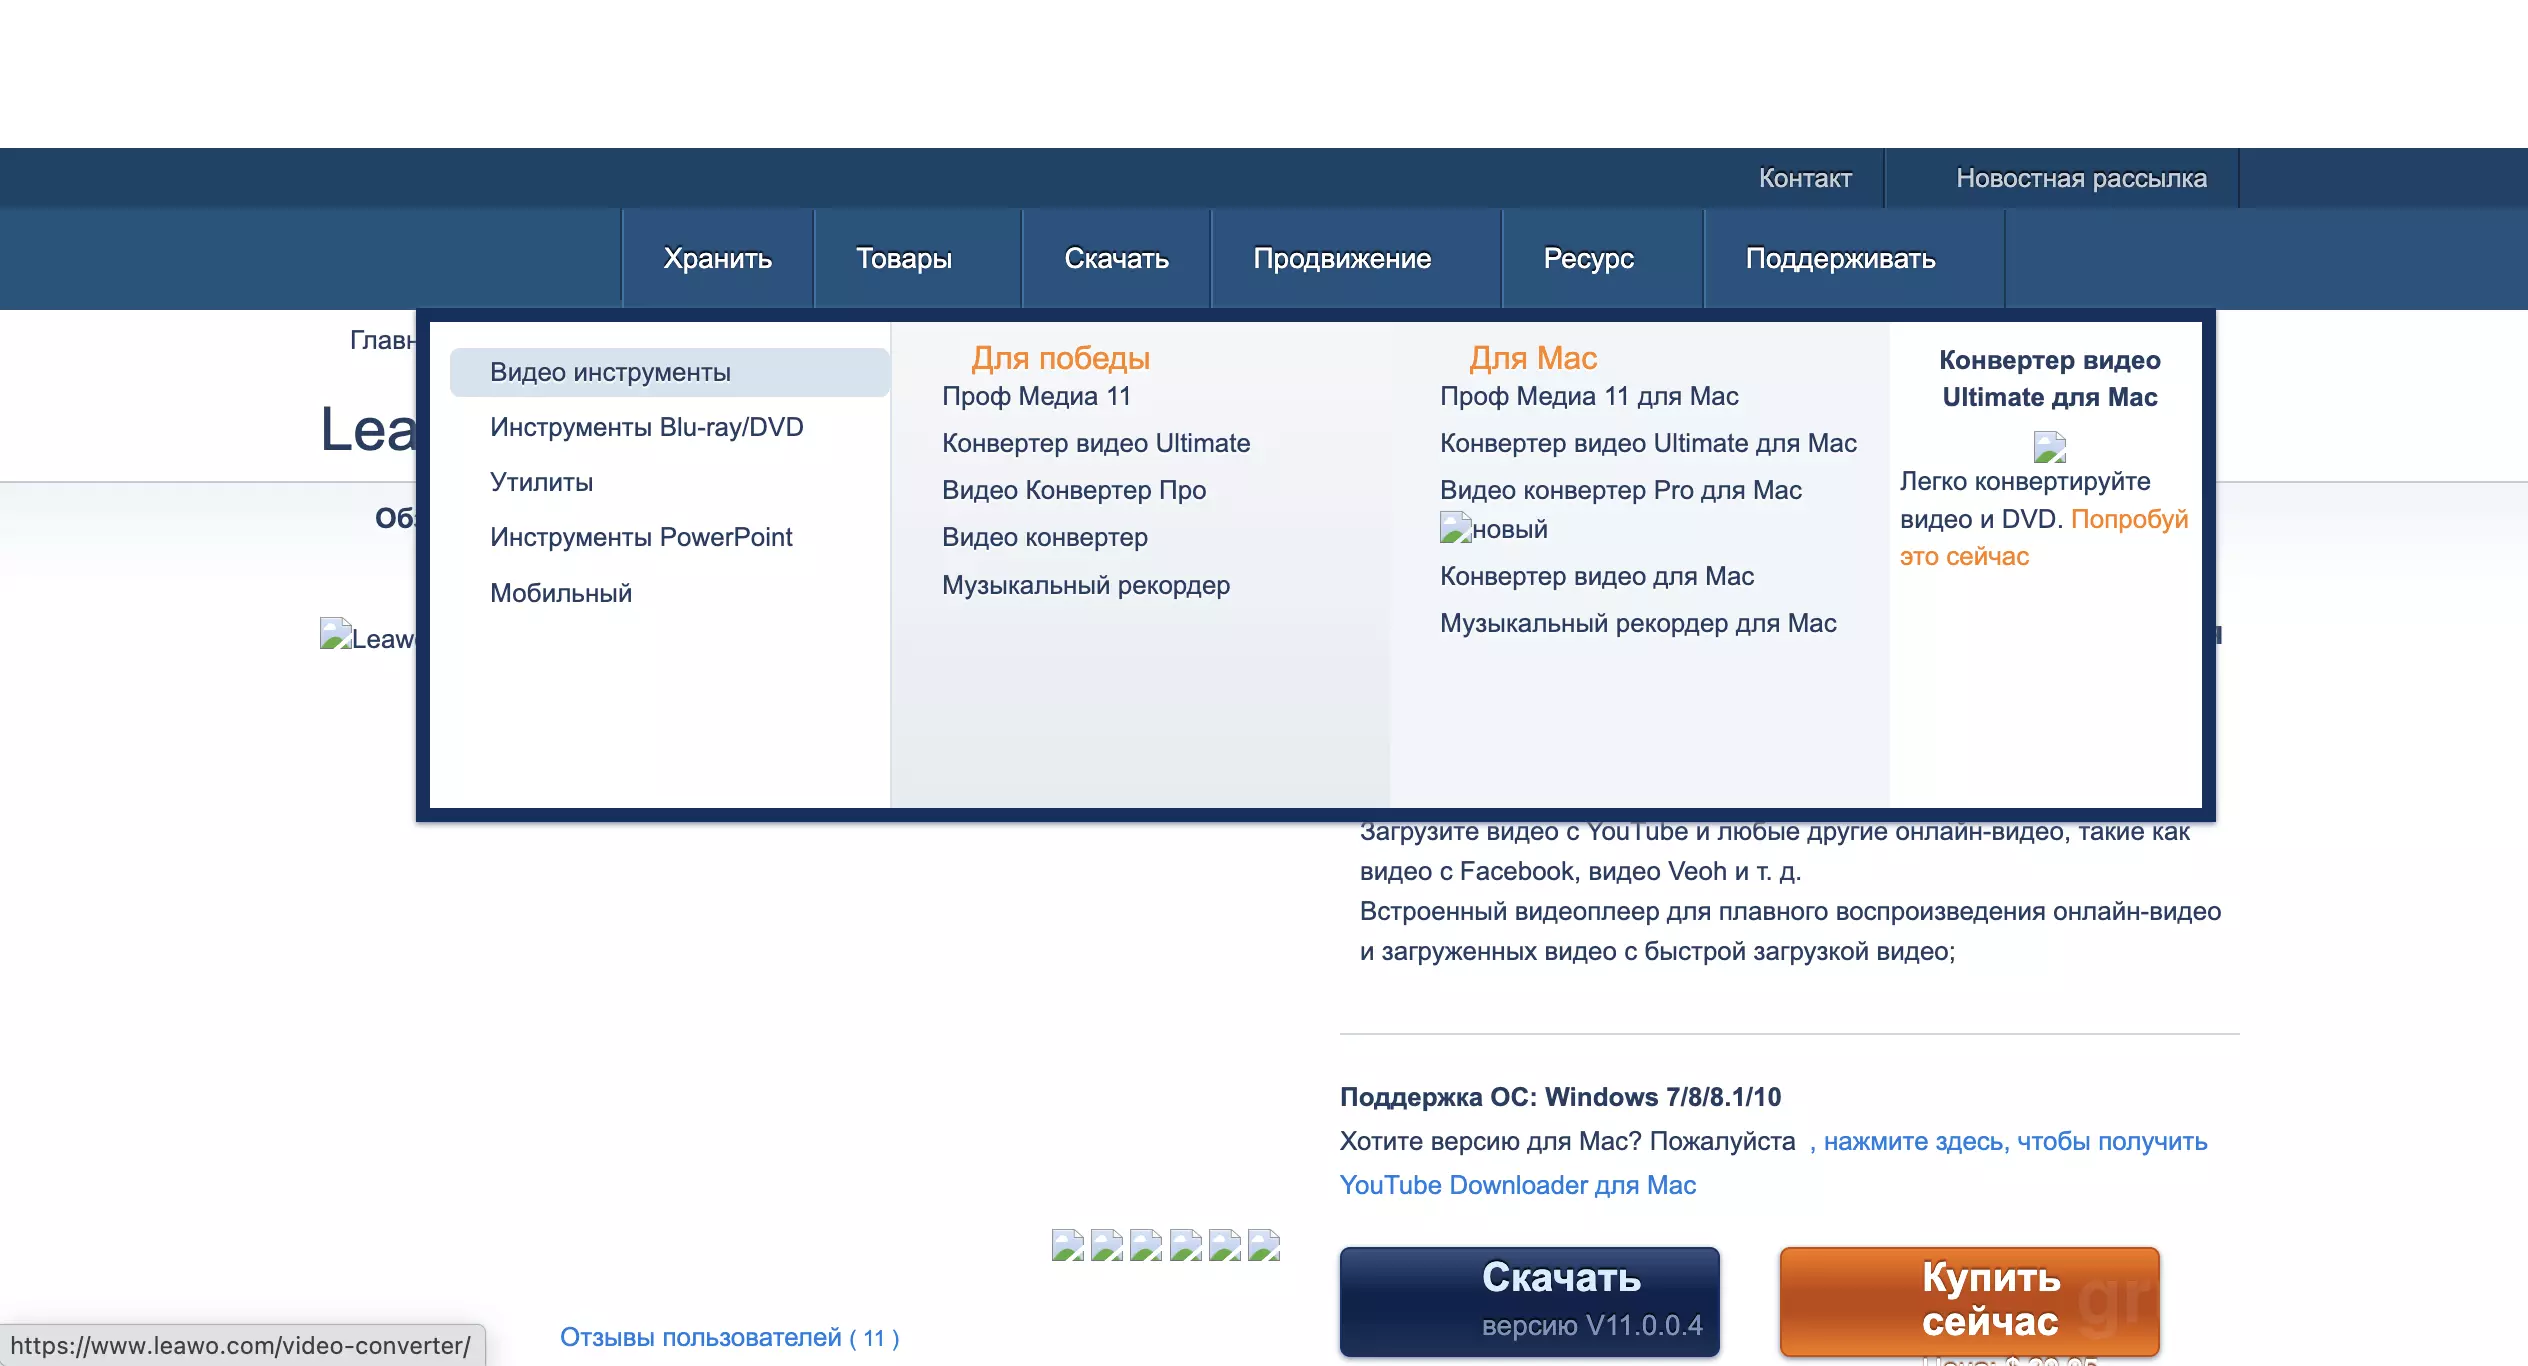Open the Товары navigation menu
2528x1366 pixels.
pos(904,258)
